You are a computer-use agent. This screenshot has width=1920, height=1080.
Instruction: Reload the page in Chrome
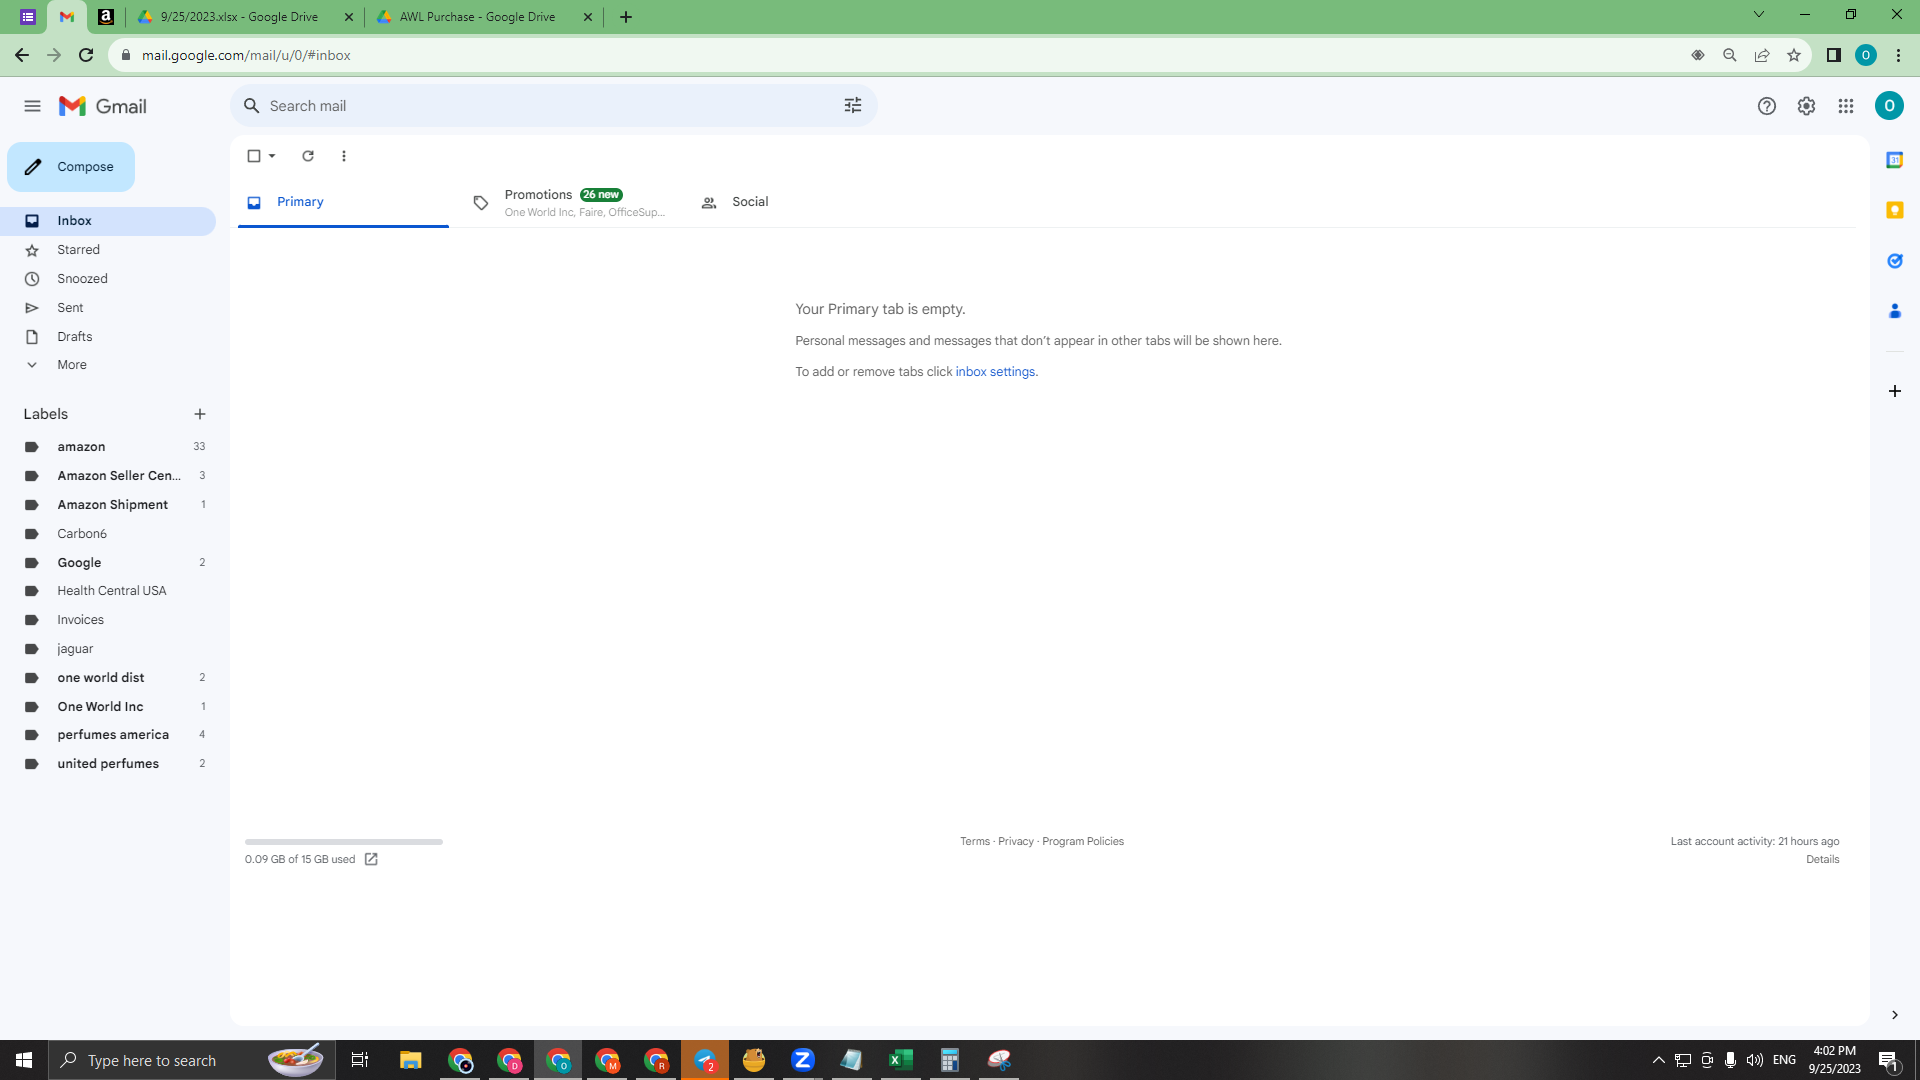(86, 55)
